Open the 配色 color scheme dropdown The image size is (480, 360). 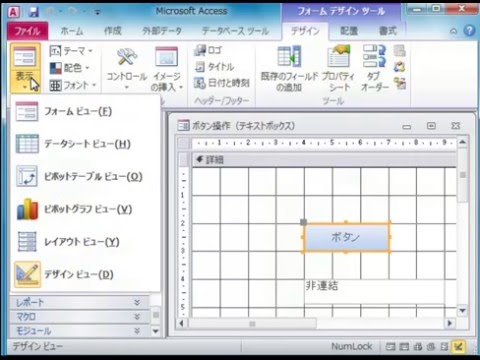click(x=70, y=68)
